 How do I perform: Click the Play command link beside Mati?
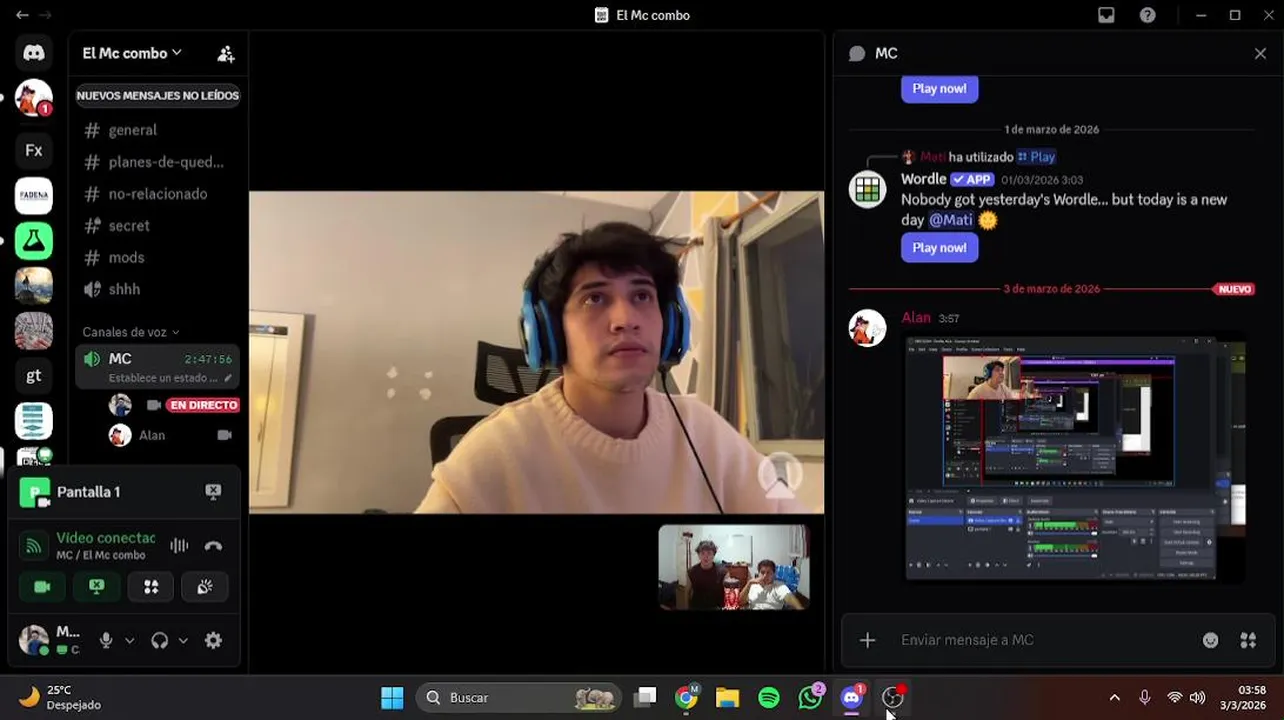1036,157
